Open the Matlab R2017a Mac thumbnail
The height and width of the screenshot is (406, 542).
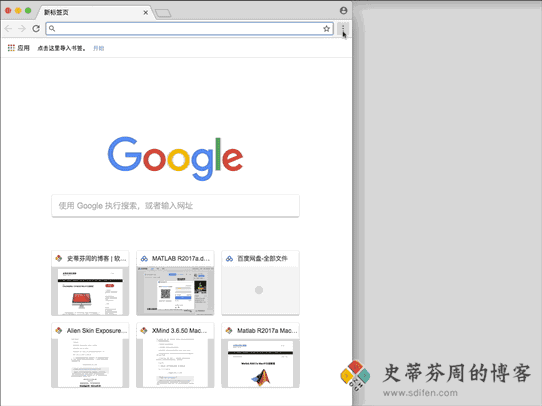coord(260,355)
